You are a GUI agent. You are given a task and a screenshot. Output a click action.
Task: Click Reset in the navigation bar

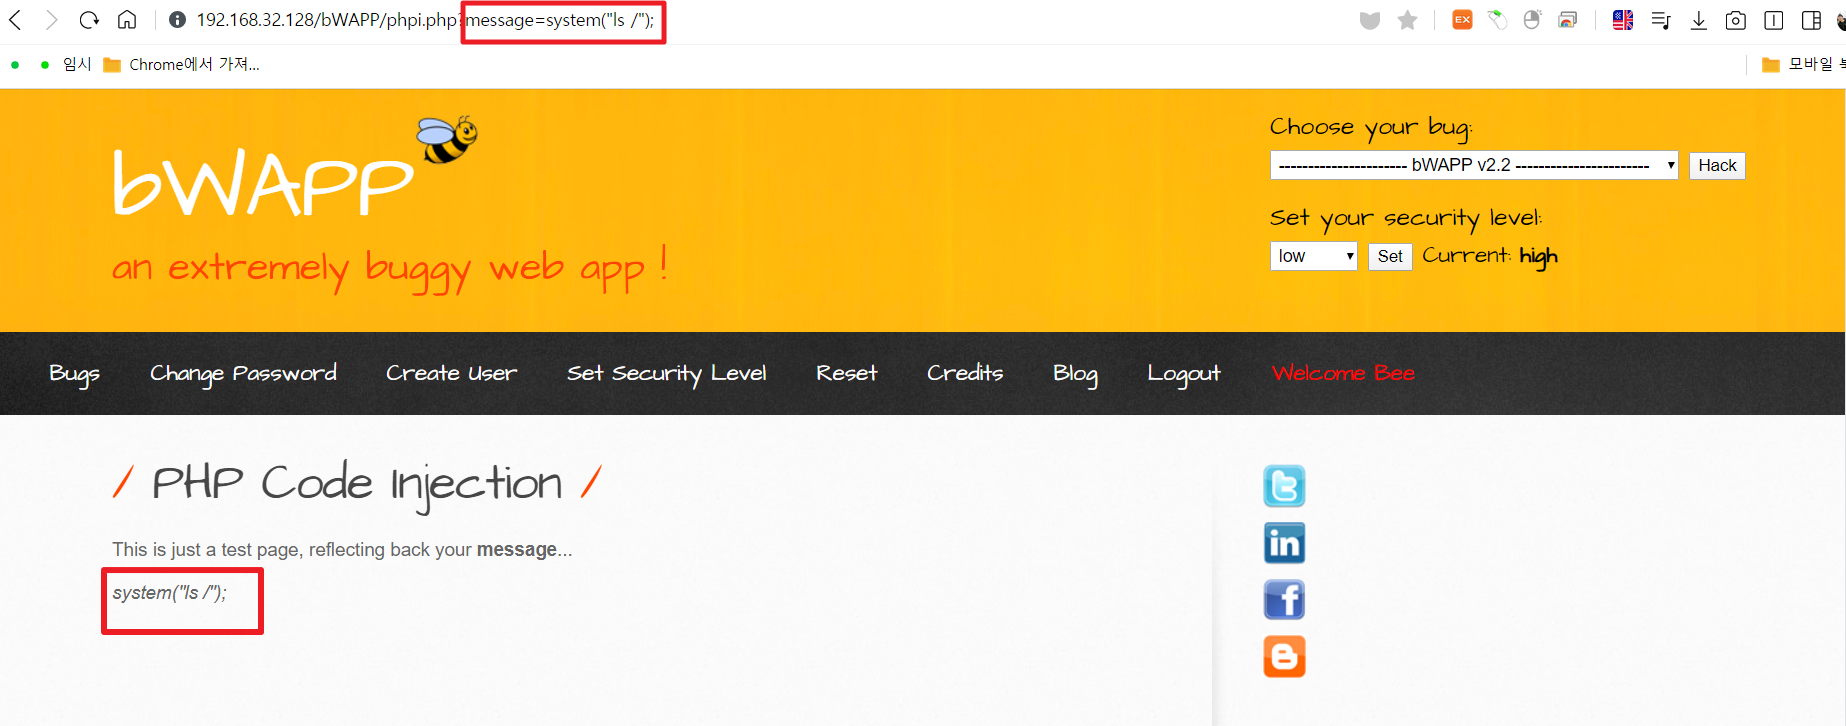847,373
